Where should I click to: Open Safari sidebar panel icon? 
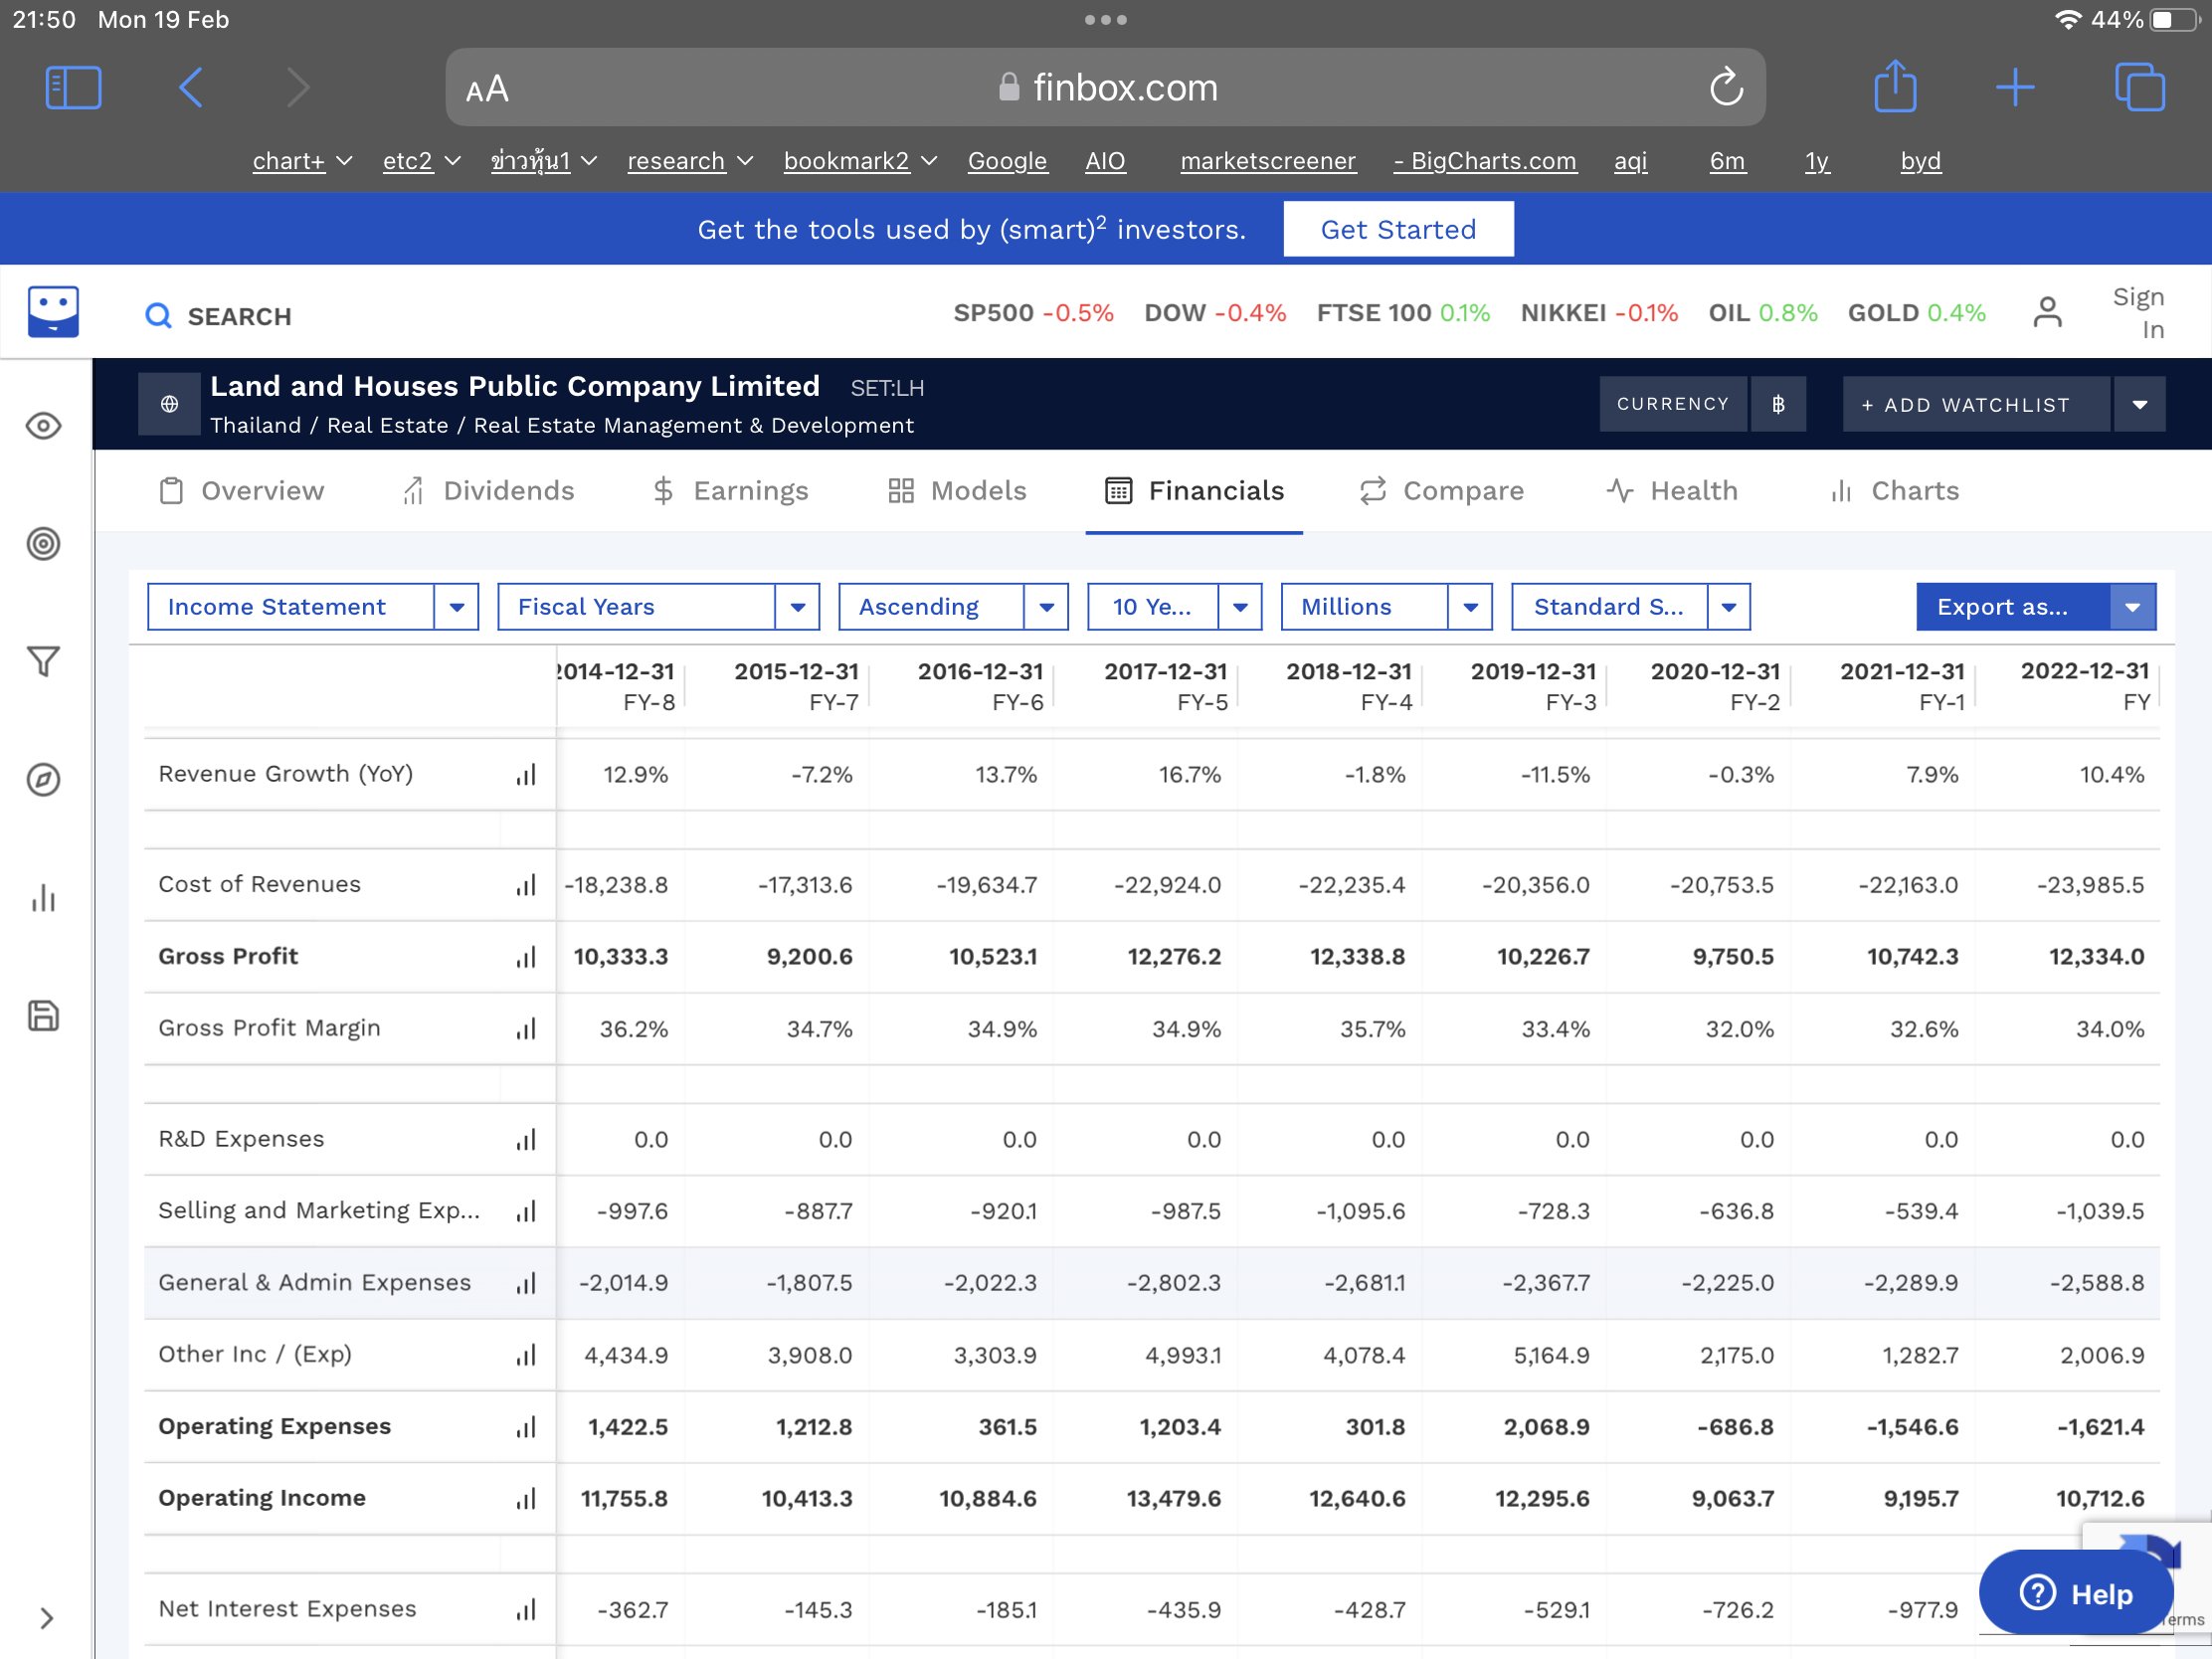tap(73, 88)
